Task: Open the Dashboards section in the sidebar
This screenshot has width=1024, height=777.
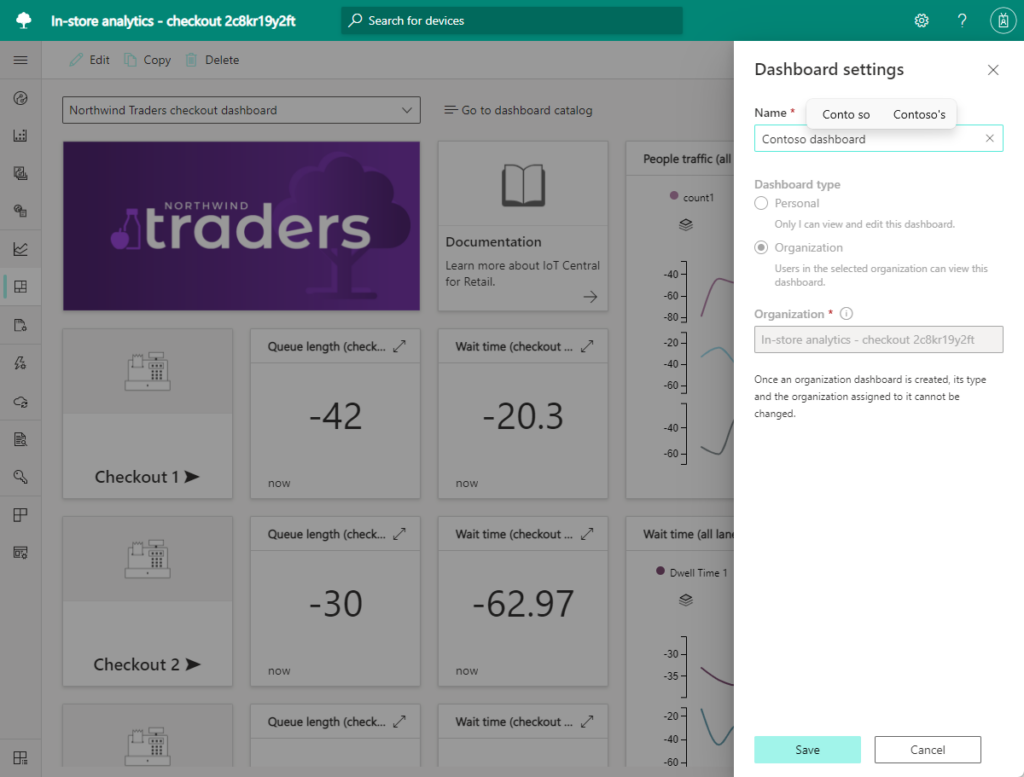Action: click(20, 287)
